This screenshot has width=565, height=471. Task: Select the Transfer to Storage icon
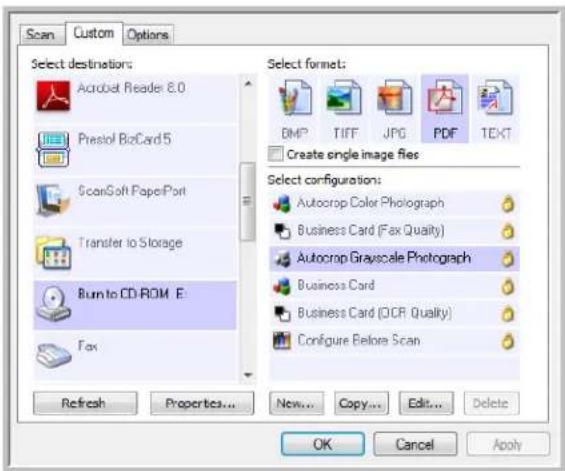pyautogui.click(x=53, y=253)
